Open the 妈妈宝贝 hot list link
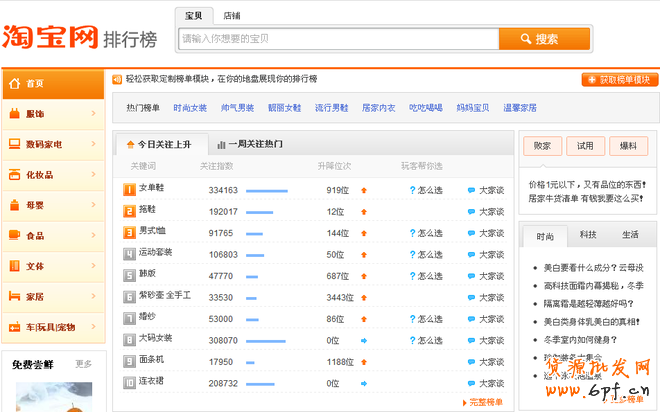The width and height of the screenshot is (660, 412). [x=473, y=108]
